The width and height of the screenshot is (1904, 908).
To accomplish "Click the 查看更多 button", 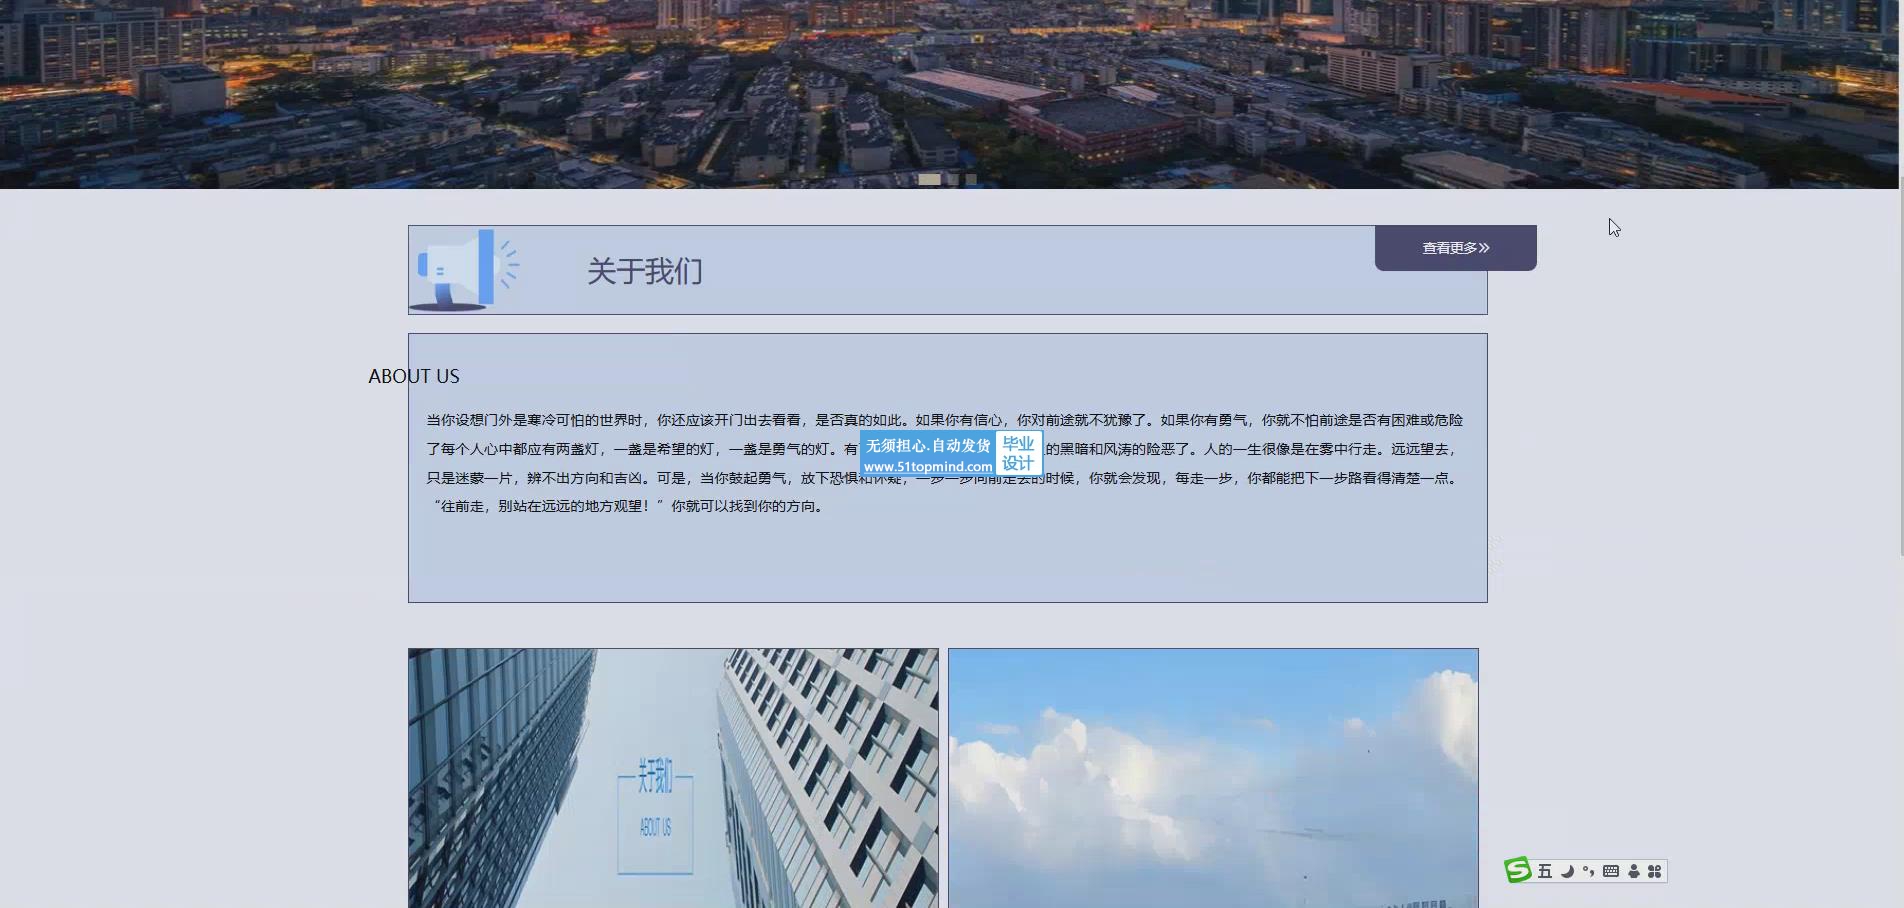I will 1455,248.
